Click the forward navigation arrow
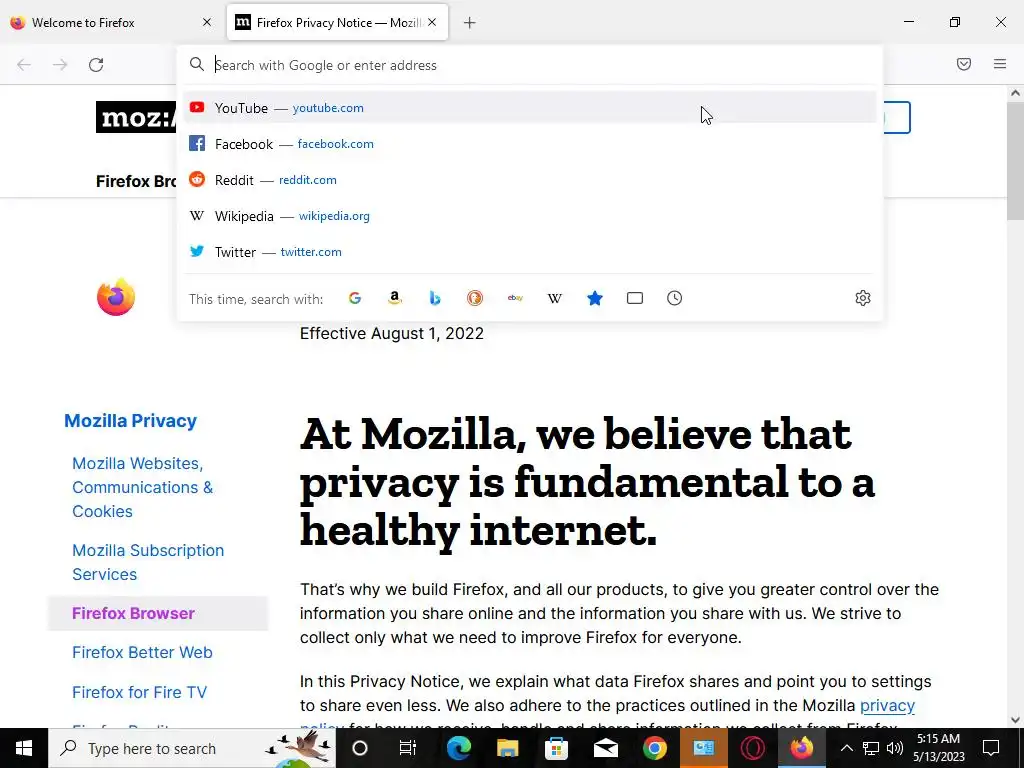Screen dimensions: 1024x768 click(60, 65)
